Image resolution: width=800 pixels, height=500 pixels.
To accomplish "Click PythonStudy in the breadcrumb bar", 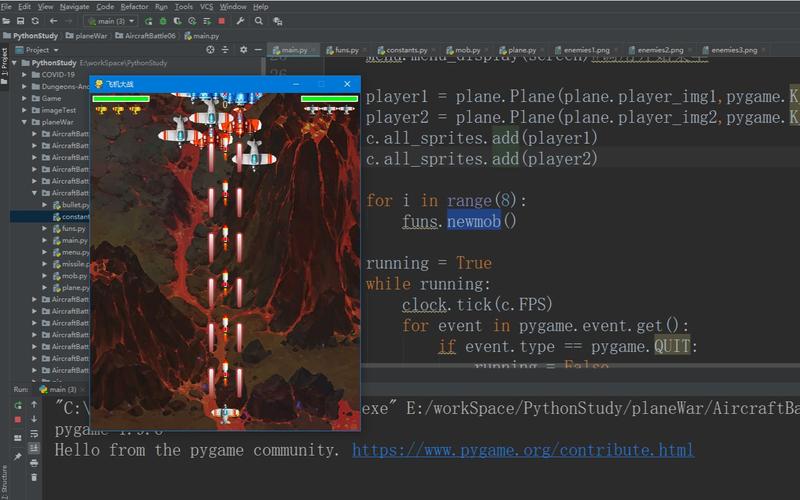I will point(31,36).
